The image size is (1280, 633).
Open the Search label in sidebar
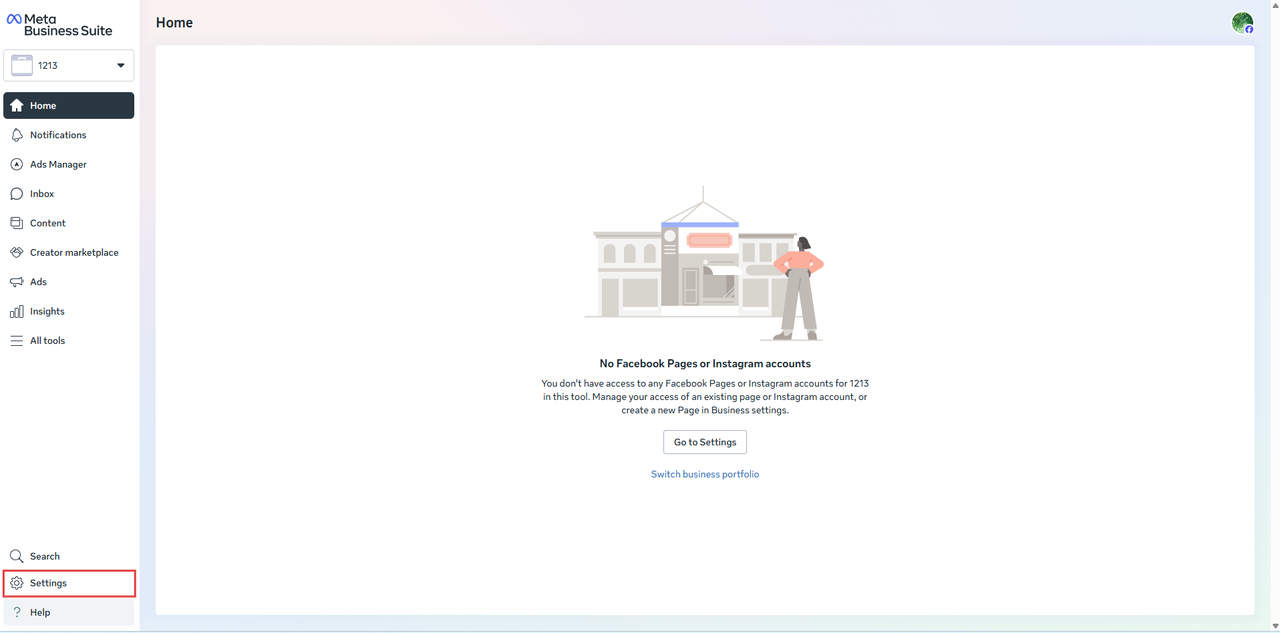tap(45, 556)
